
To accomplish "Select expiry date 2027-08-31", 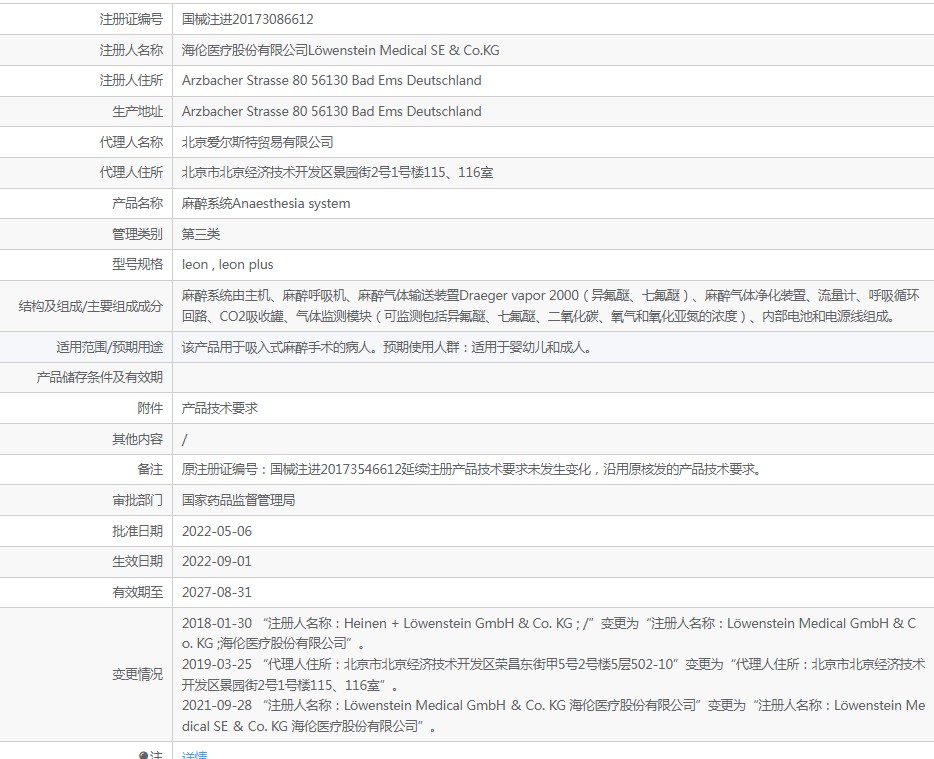I will pyautogui.click(x=217, y=592).
